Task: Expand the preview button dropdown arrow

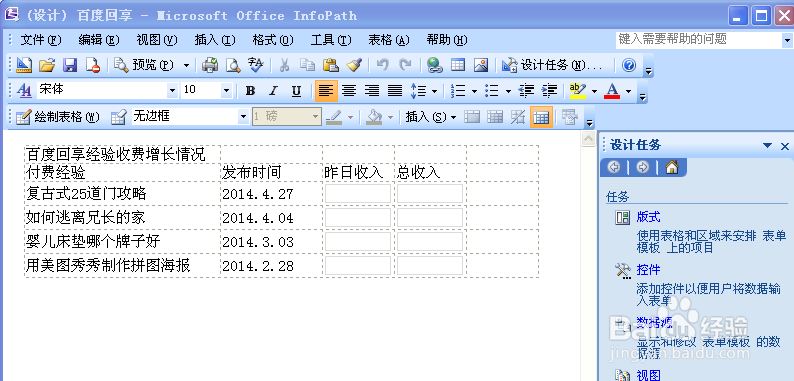Action: pyautogui.click(x=186, y=65)
